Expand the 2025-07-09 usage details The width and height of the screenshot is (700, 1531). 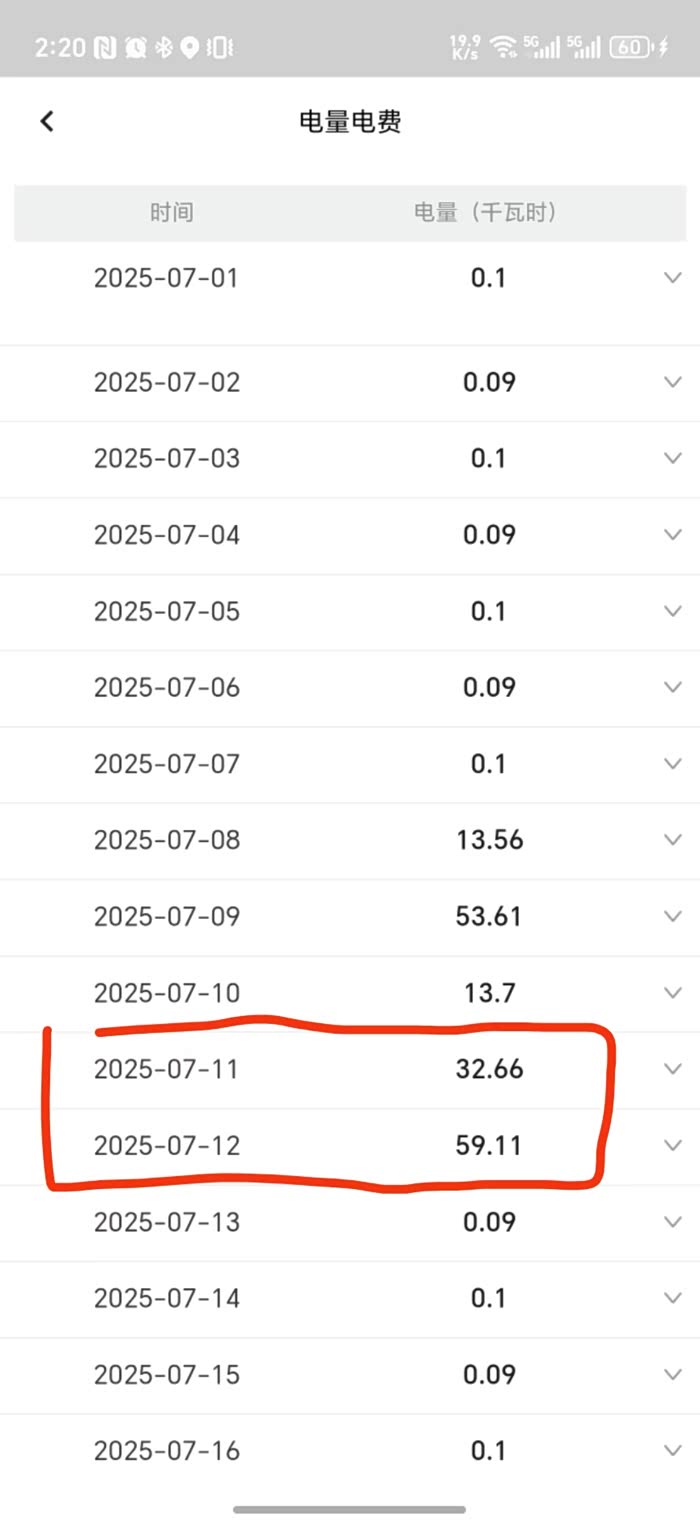point(673,916)
